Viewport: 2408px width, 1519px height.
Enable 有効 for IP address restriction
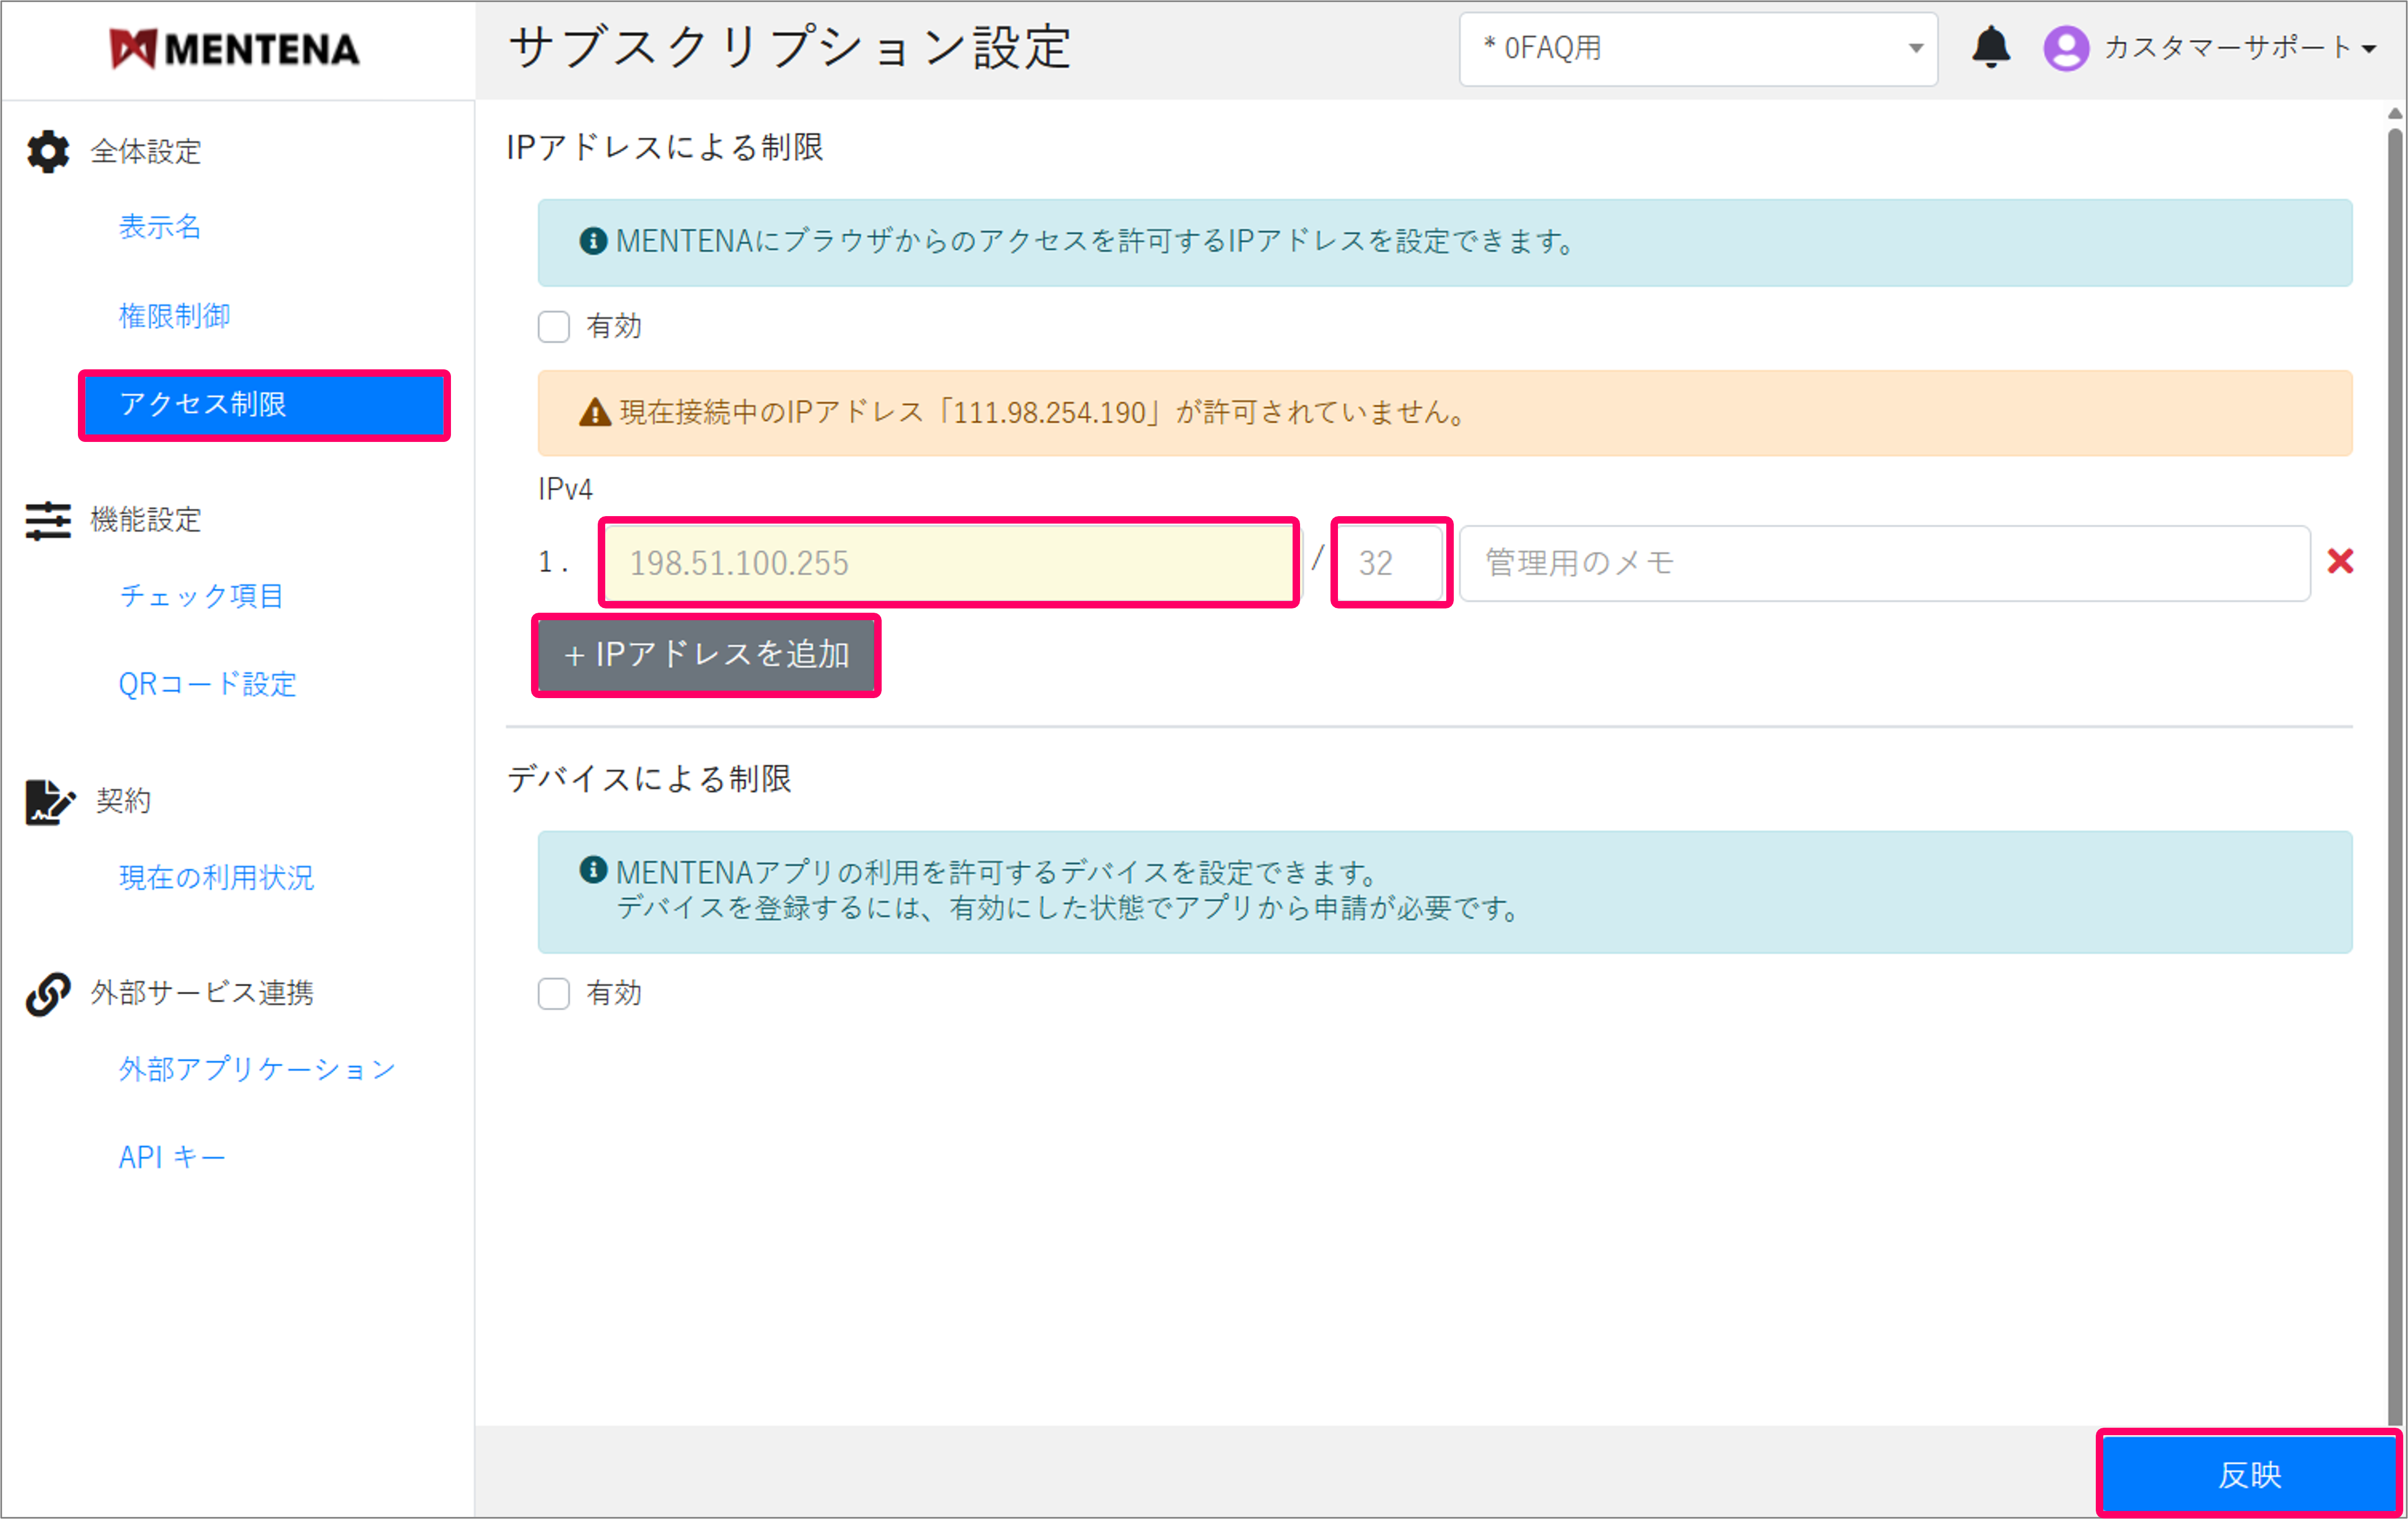(x=553, y=326)
